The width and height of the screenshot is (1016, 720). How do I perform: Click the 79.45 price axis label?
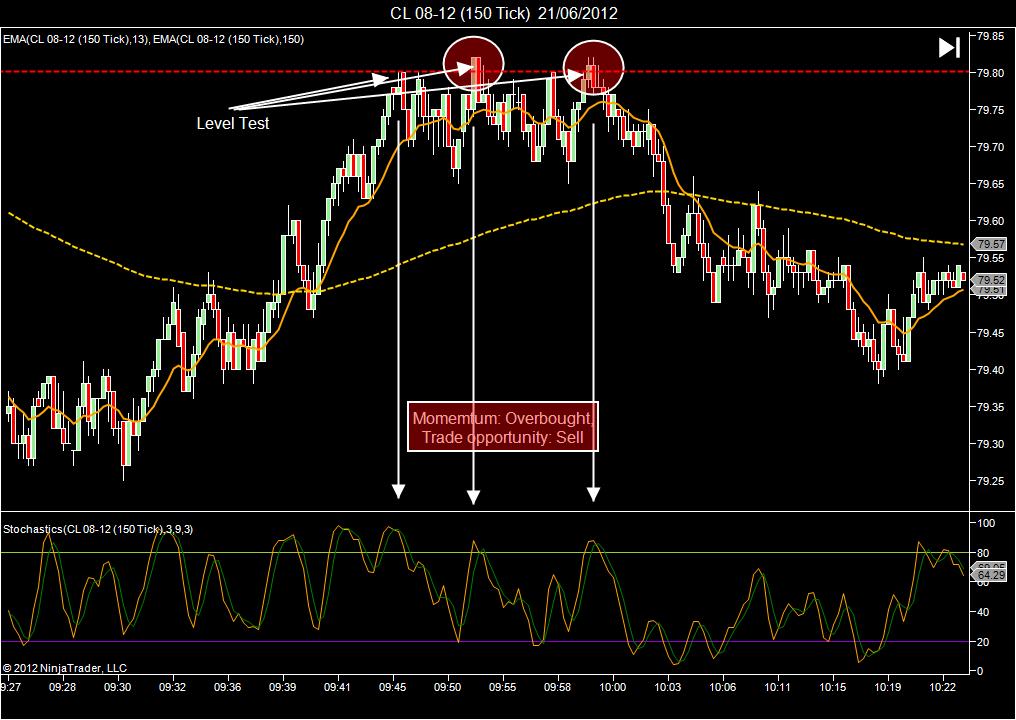point(991,333)
